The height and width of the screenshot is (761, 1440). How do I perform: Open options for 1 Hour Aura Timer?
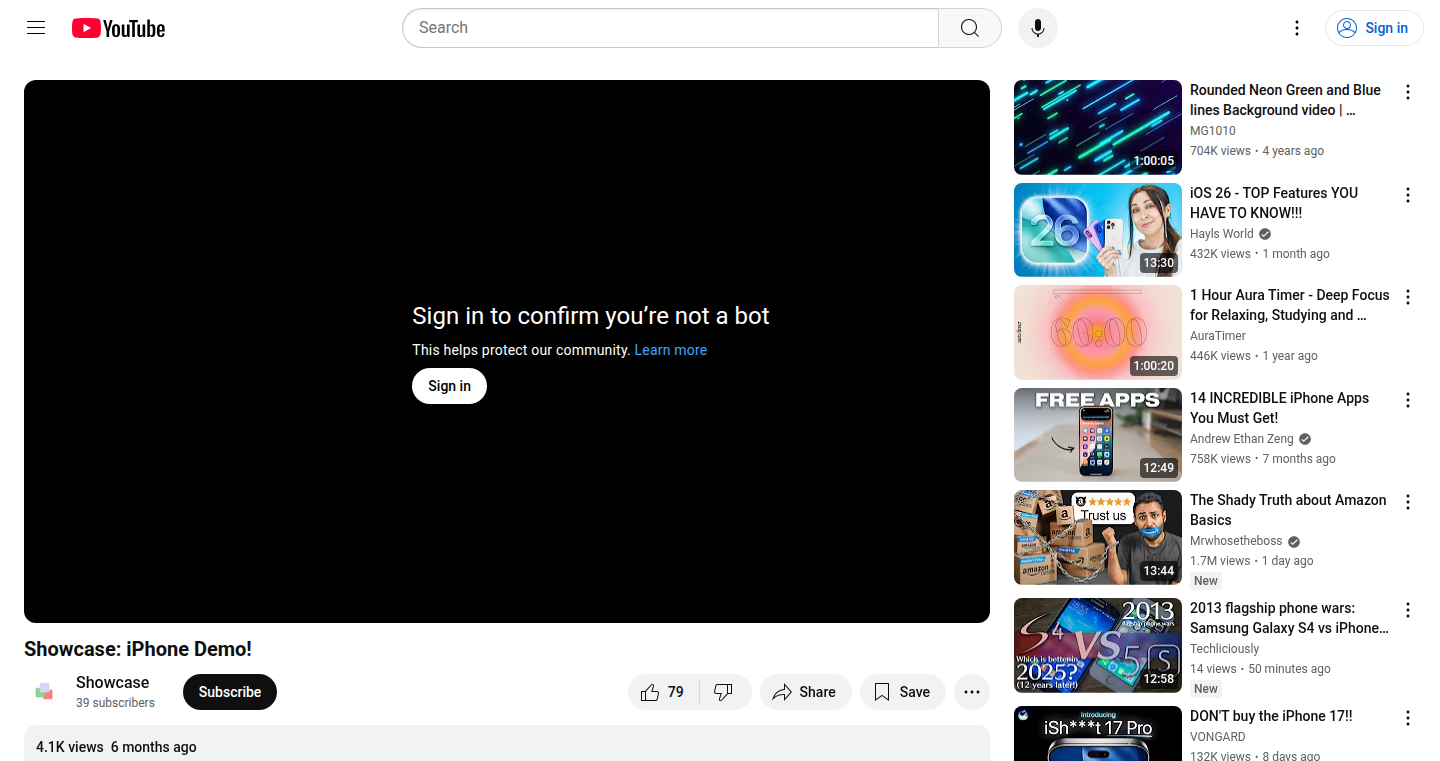tap(1408, 297)
